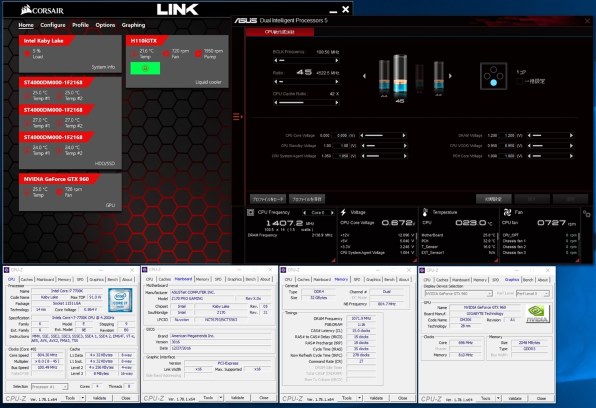Image resolution: width=596 pixels, height=408 pixels.
Task: Open Profile menu in Corsair Link
Action: [81, 25]
